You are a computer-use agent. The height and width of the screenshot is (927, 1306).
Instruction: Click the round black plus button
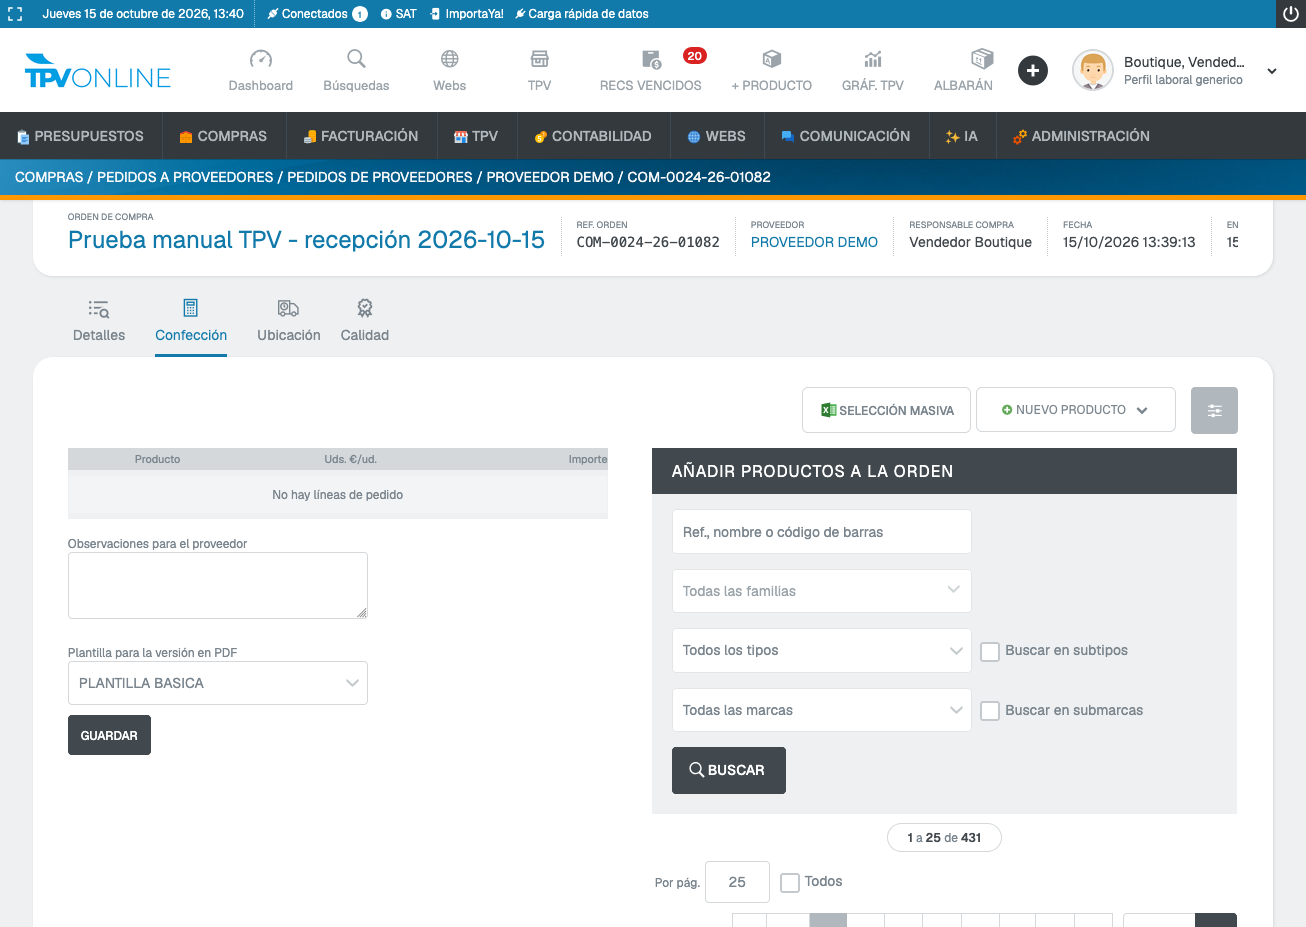point(1033,71)
